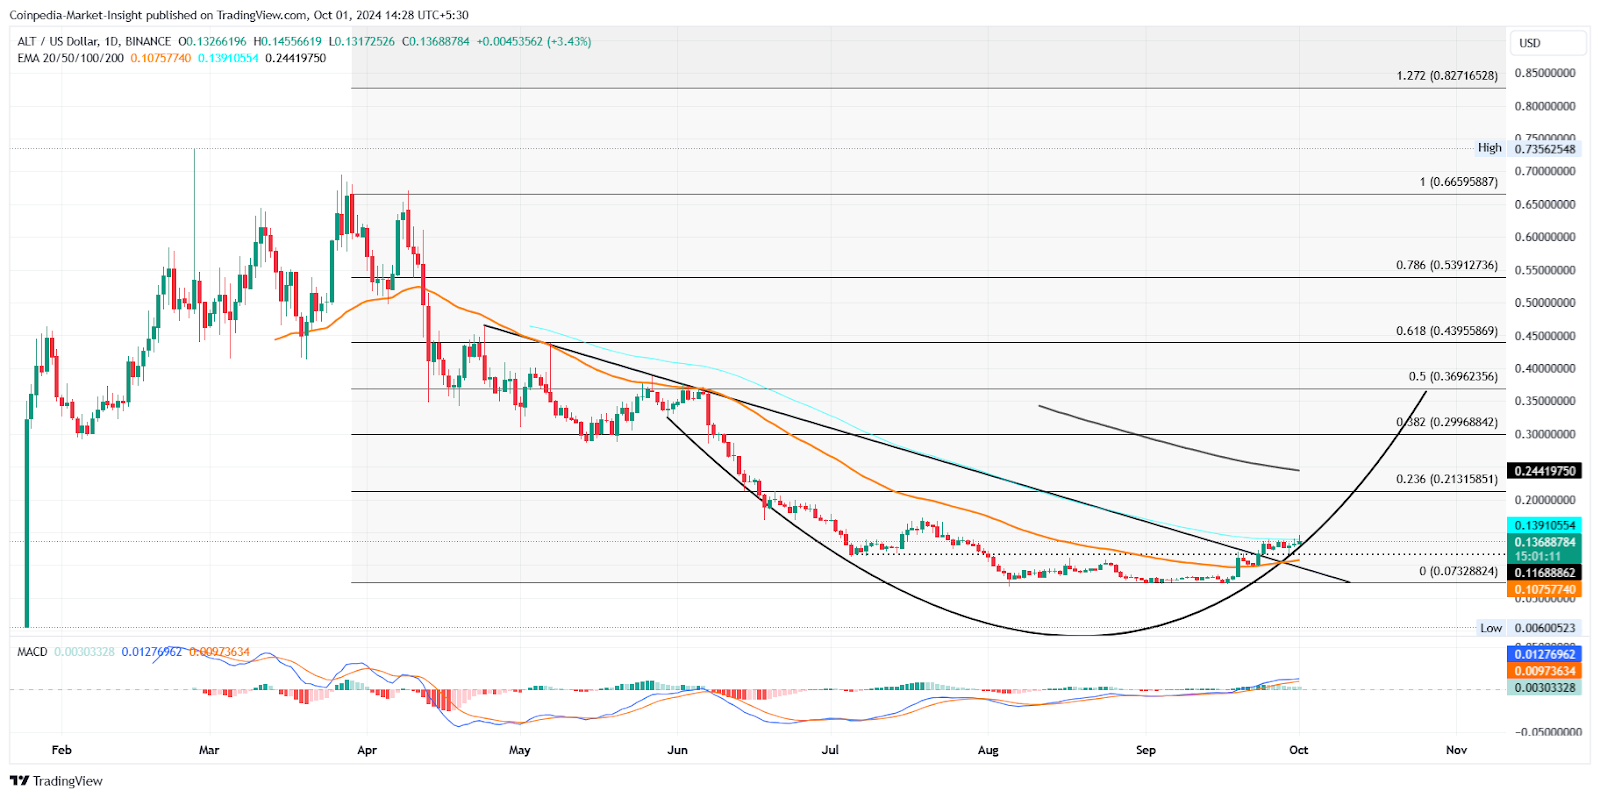Click the Aug label on time axis
1600x798 pixels.
988,750
